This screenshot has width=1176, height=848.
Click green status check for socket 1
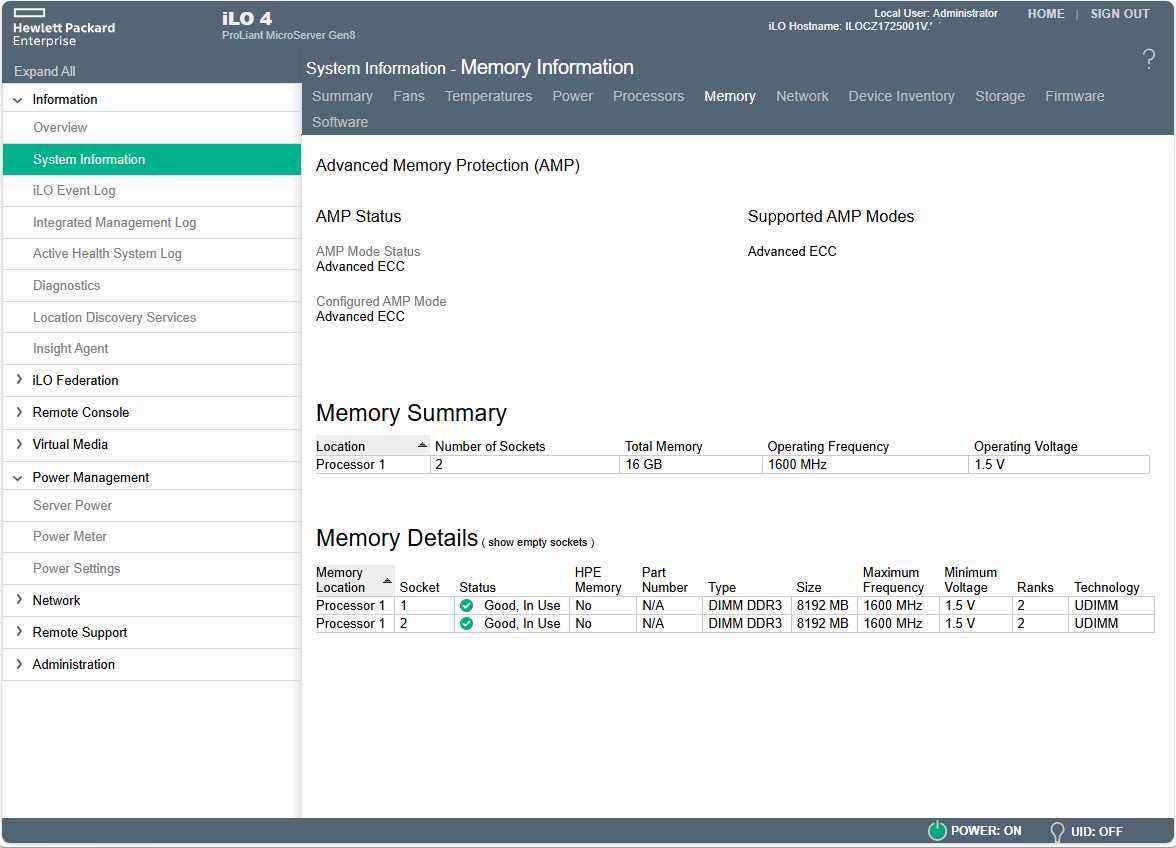click(x=466, y=605)
